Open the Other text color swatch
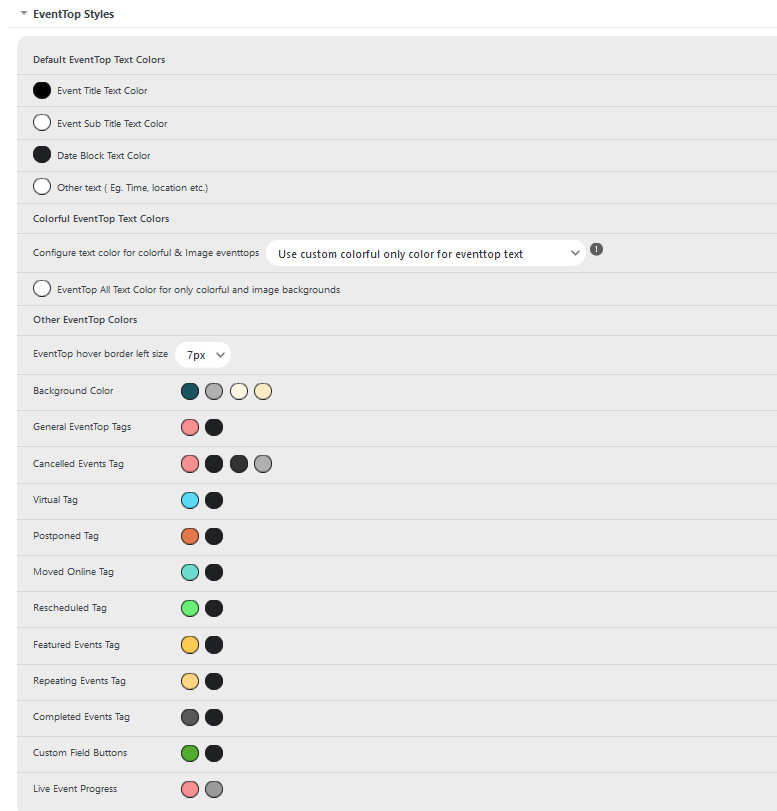Viewport: 777px width, 811px height. click(42, 187)
